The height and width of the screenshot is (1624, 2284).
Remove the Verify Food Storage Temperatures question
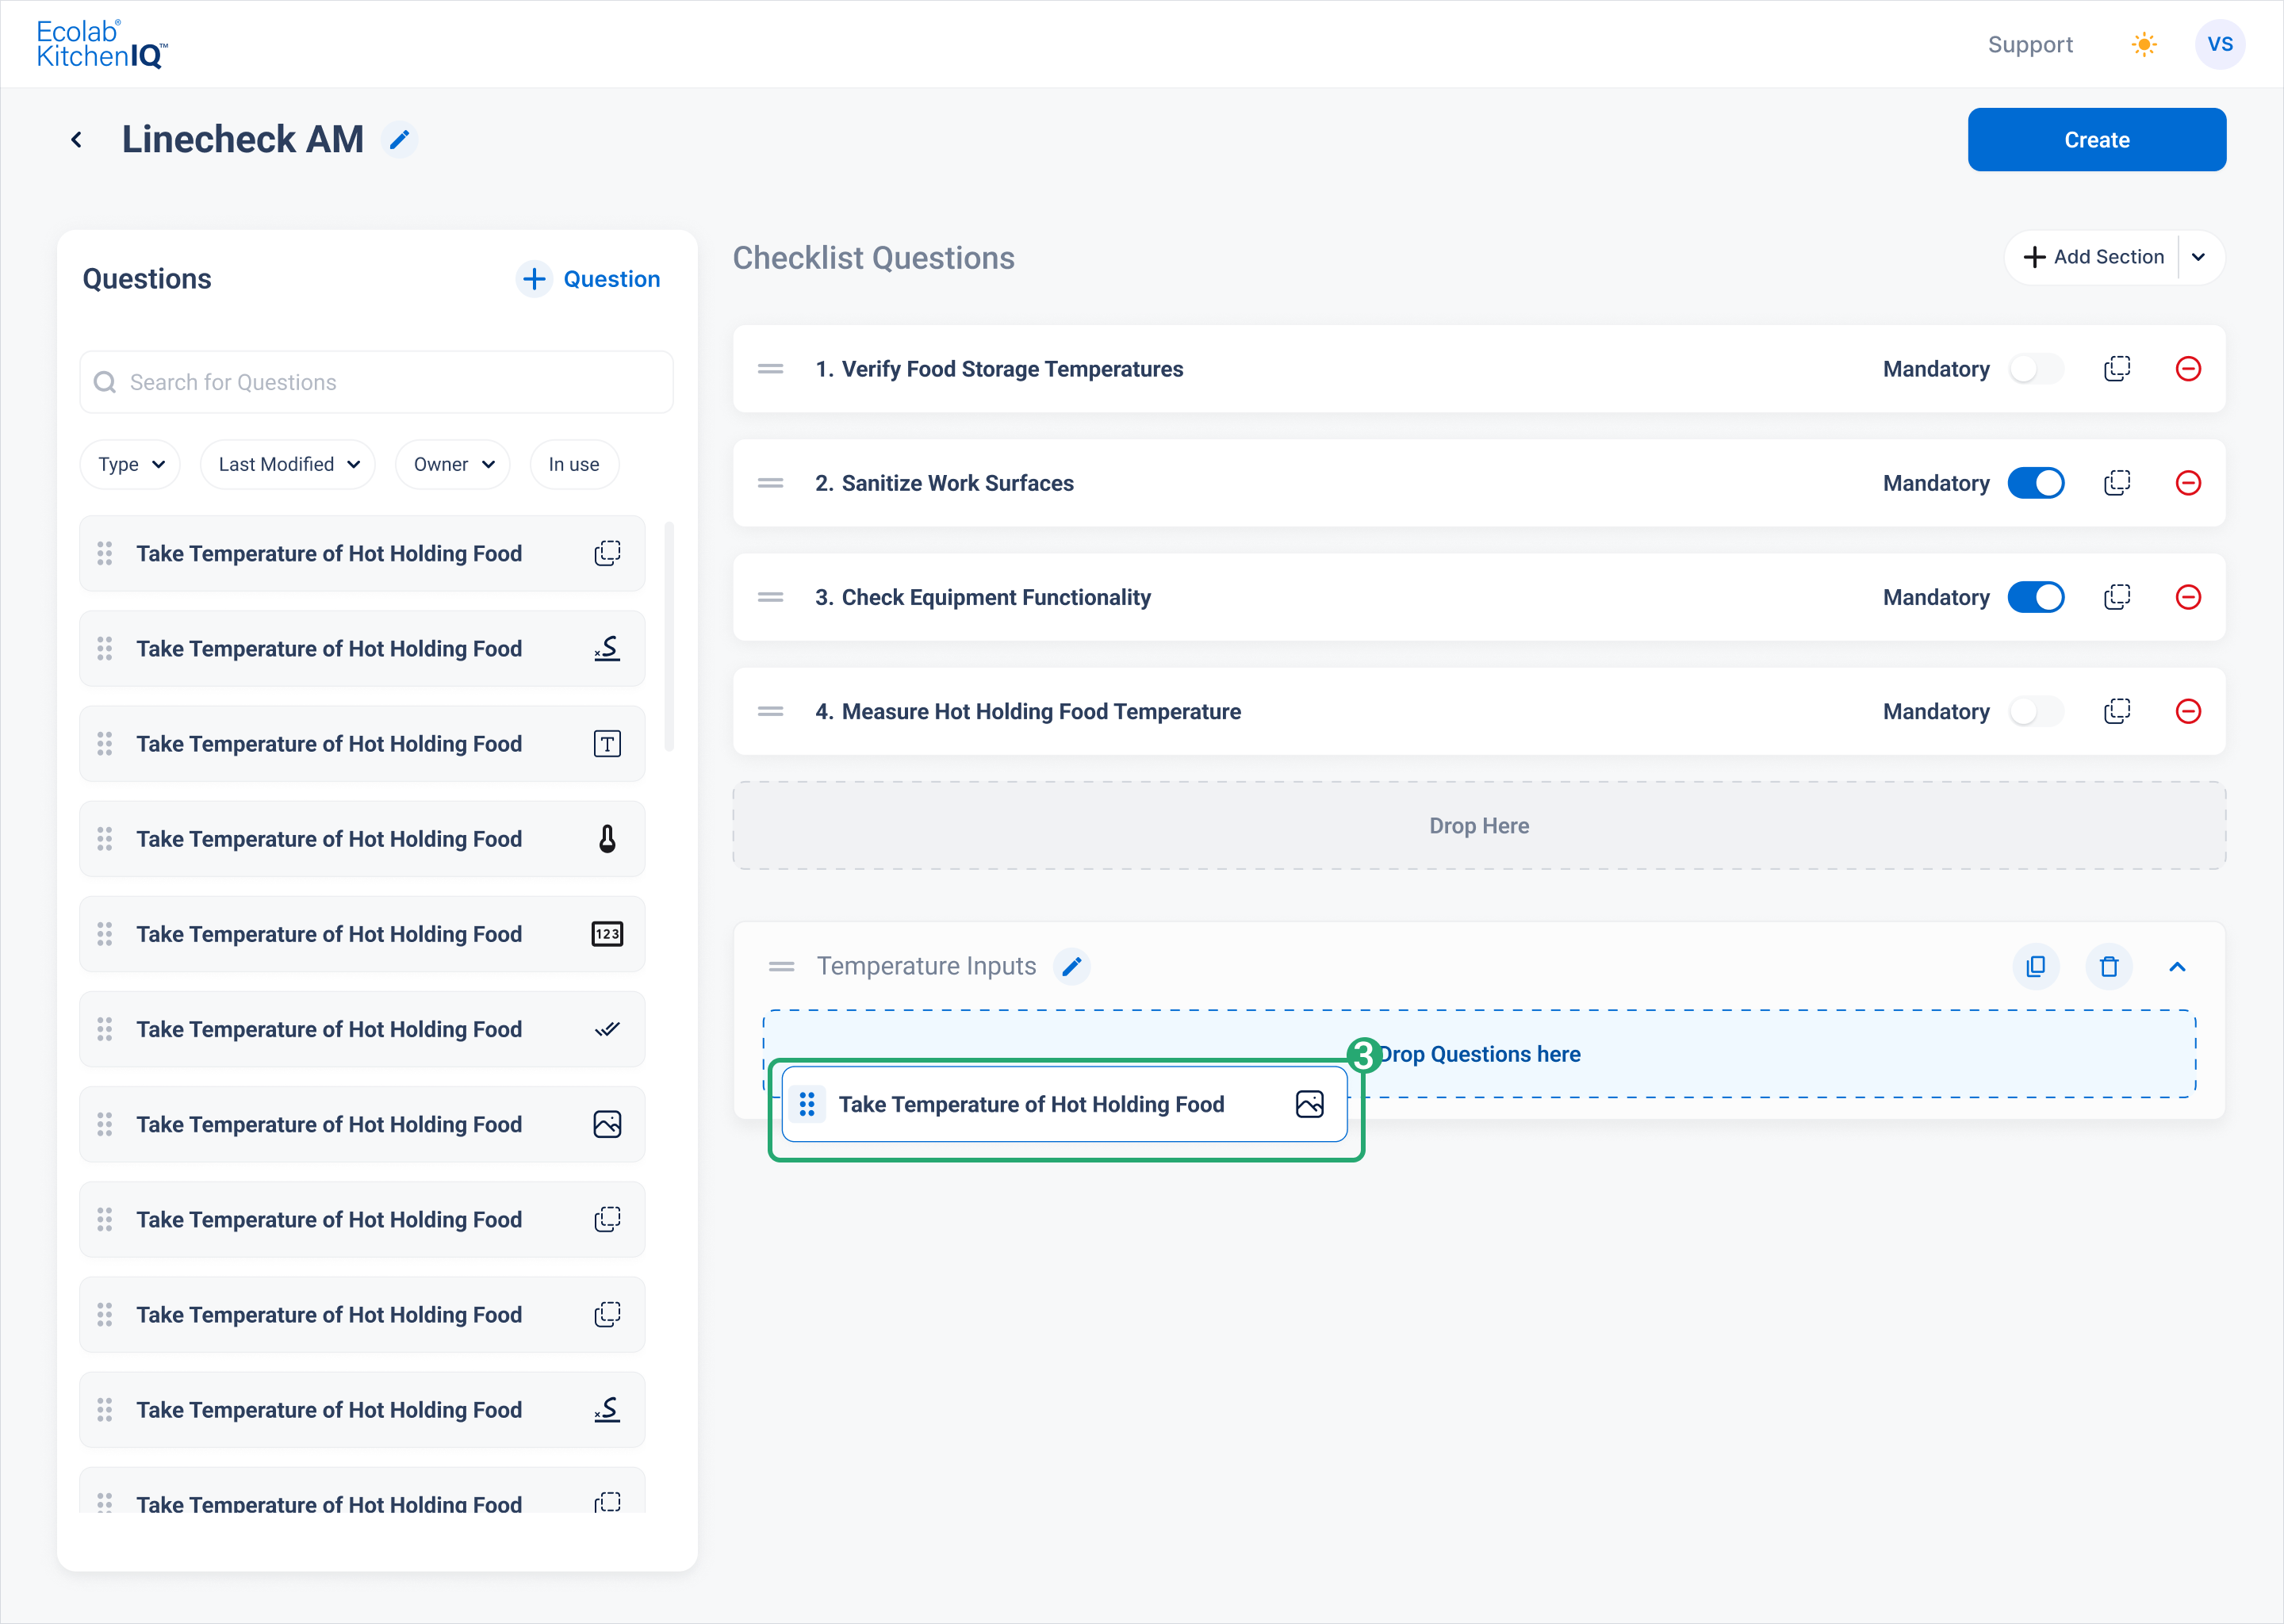[2188, 369]
